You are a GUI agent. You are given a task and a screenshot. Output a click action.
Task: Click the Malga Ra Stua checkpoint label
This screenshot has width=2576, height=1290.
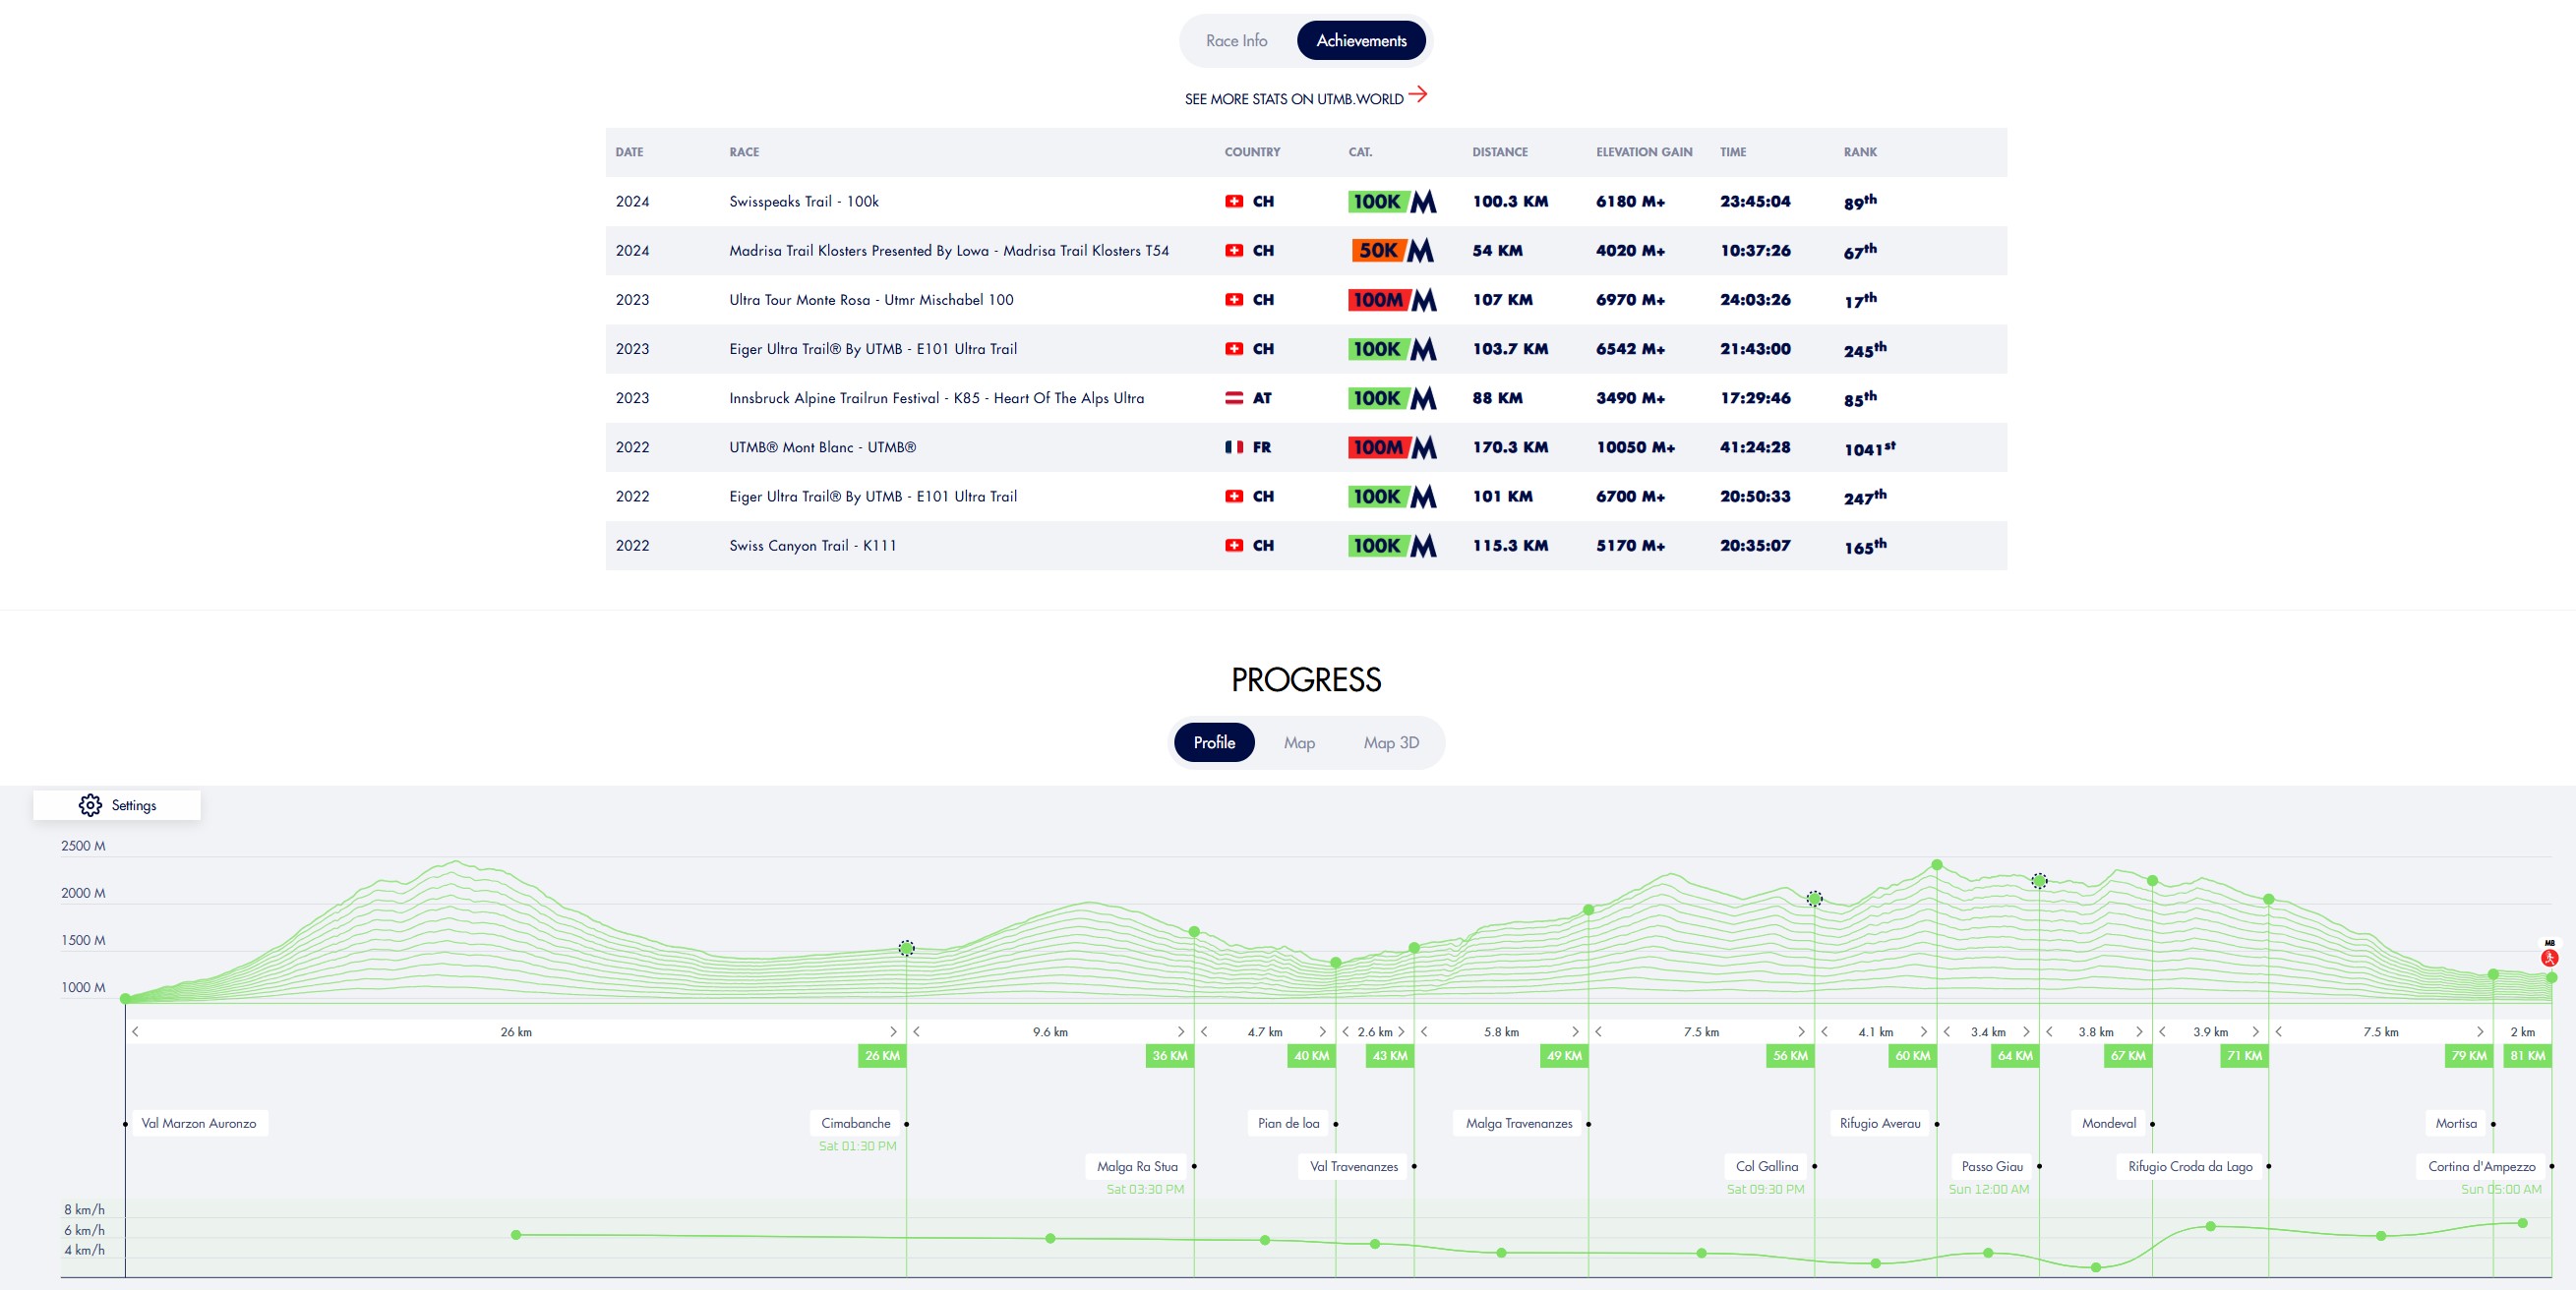coord(1137,1167)
